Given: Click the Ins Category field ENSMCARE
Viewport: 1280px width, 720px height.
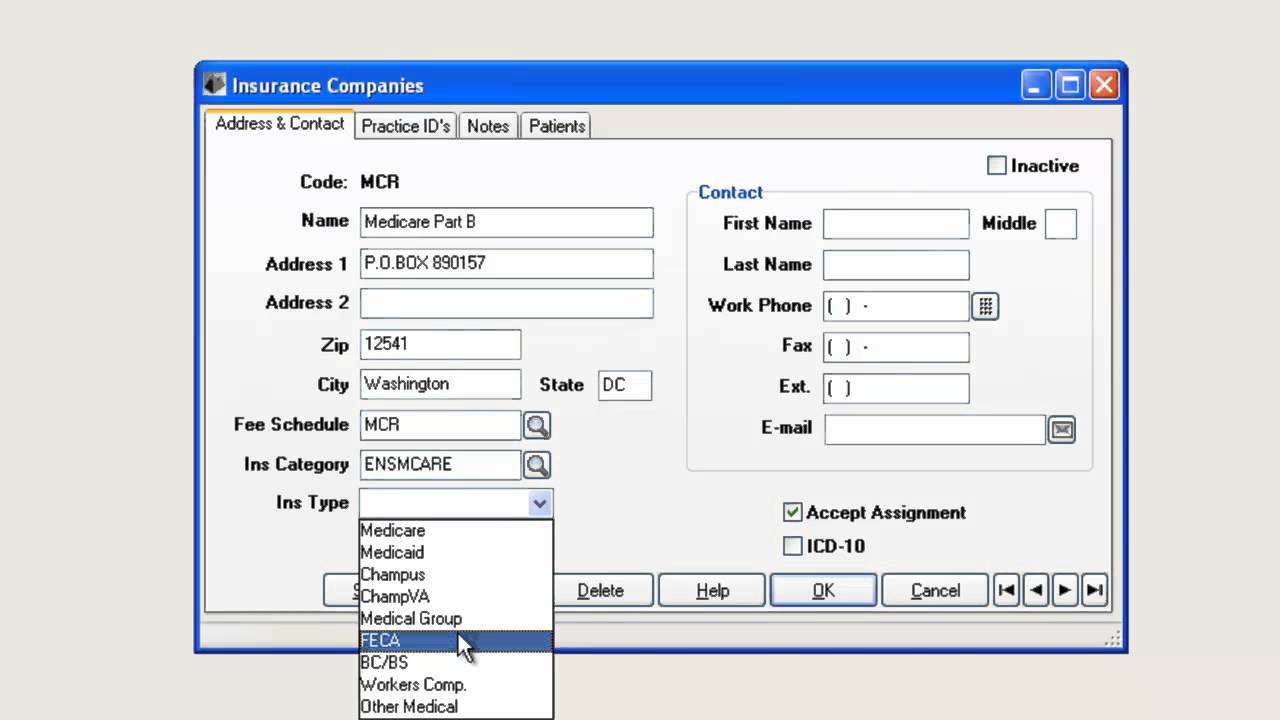Looking at the screenshot, I should click(x=440, y=465).
